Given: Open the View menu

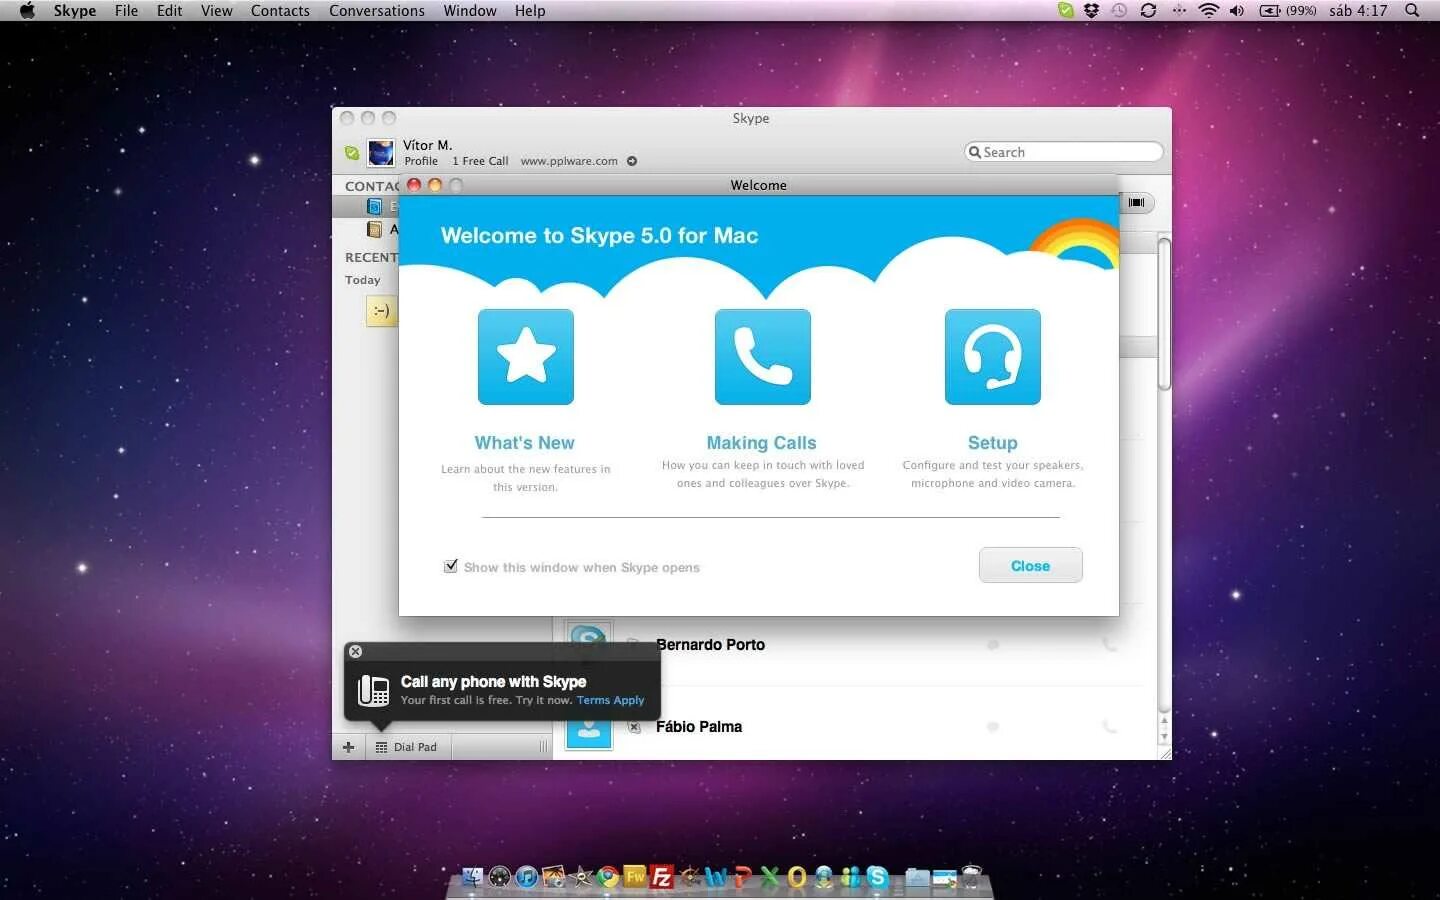Looking at the screenshot, I should pyautogui.click(x=216, y=11).
